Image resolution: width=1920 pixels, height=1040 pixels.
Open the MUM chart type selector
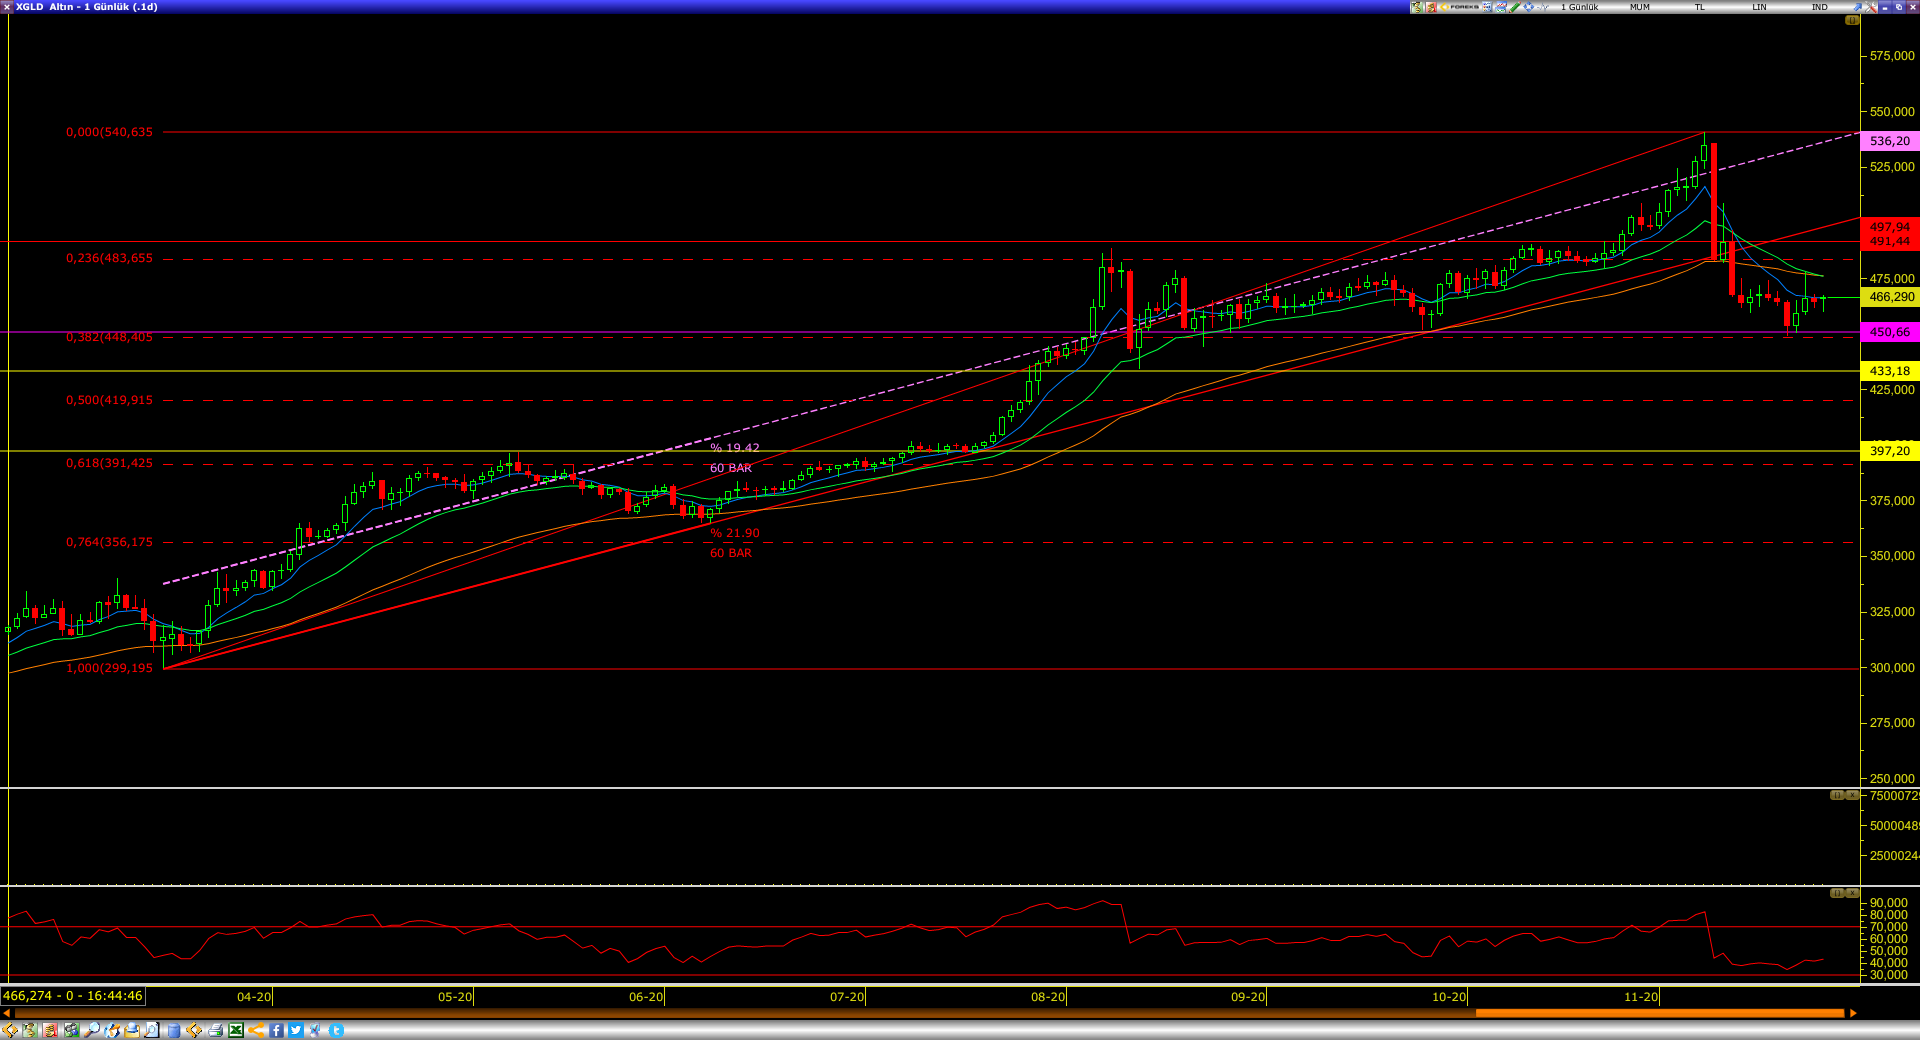click(1640, 7)
